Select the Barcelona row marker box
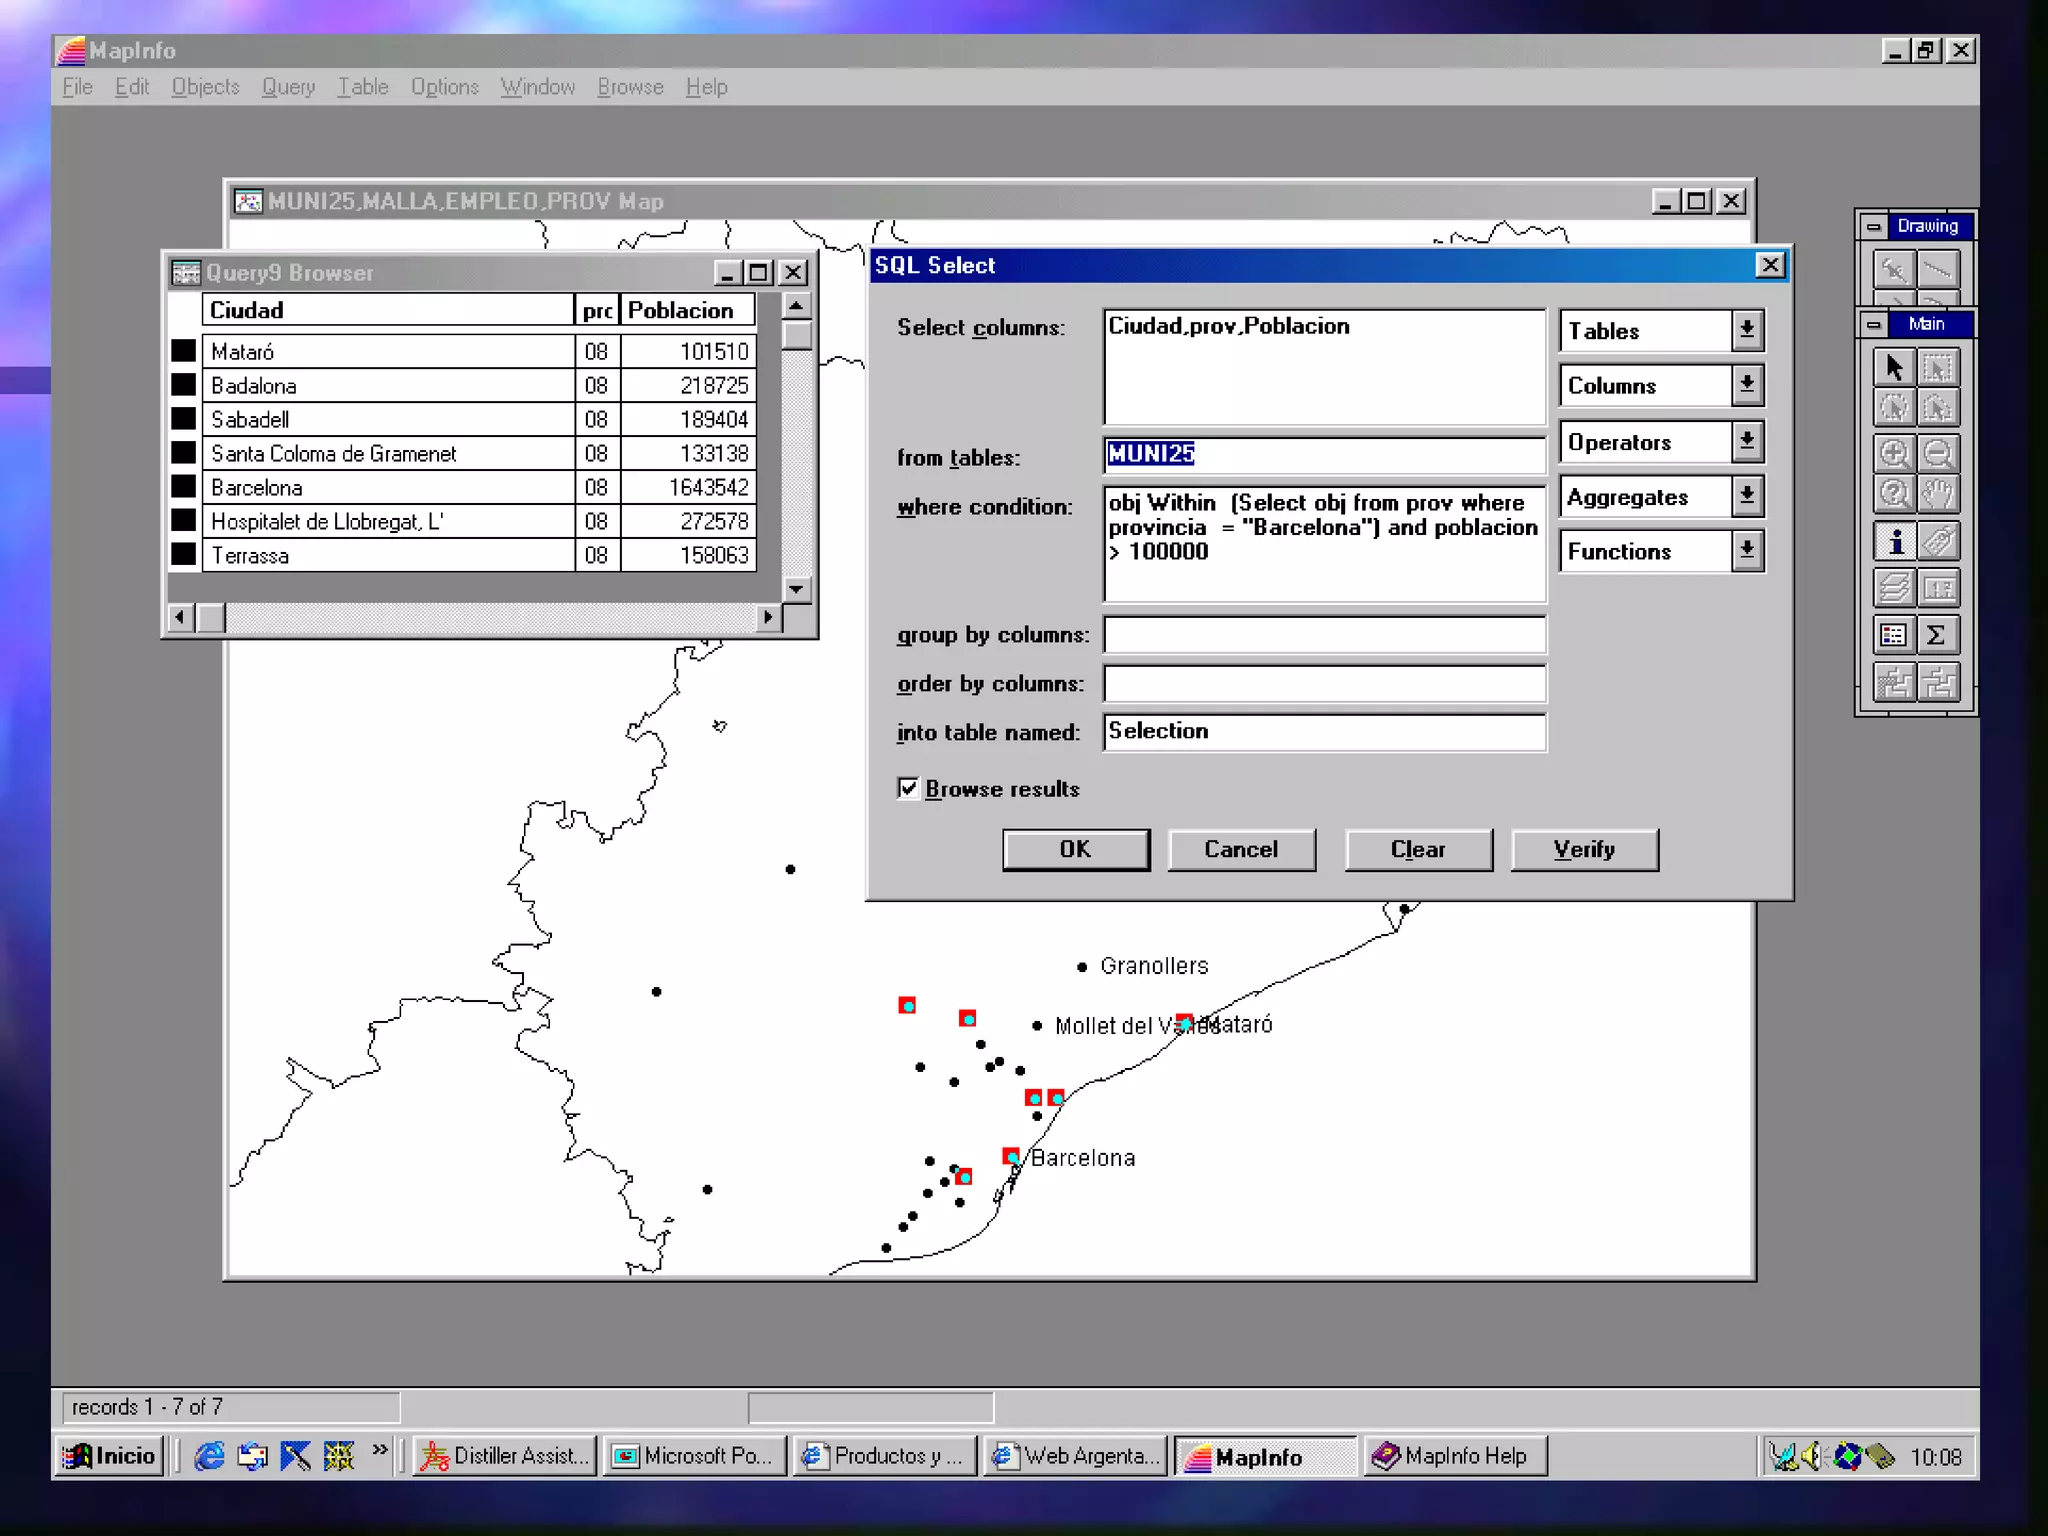 tap(184, 487)
